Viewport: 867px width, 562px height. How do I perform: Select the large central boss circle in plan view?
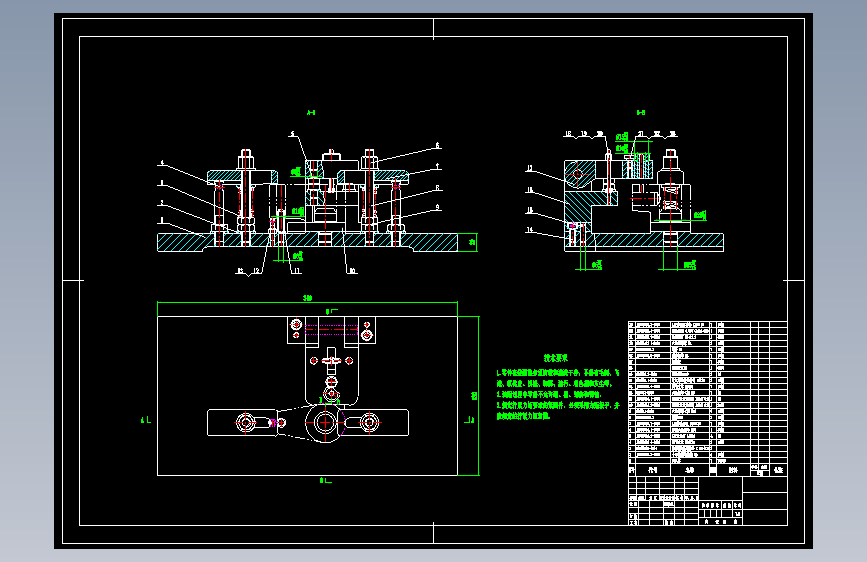coord(326,423)
